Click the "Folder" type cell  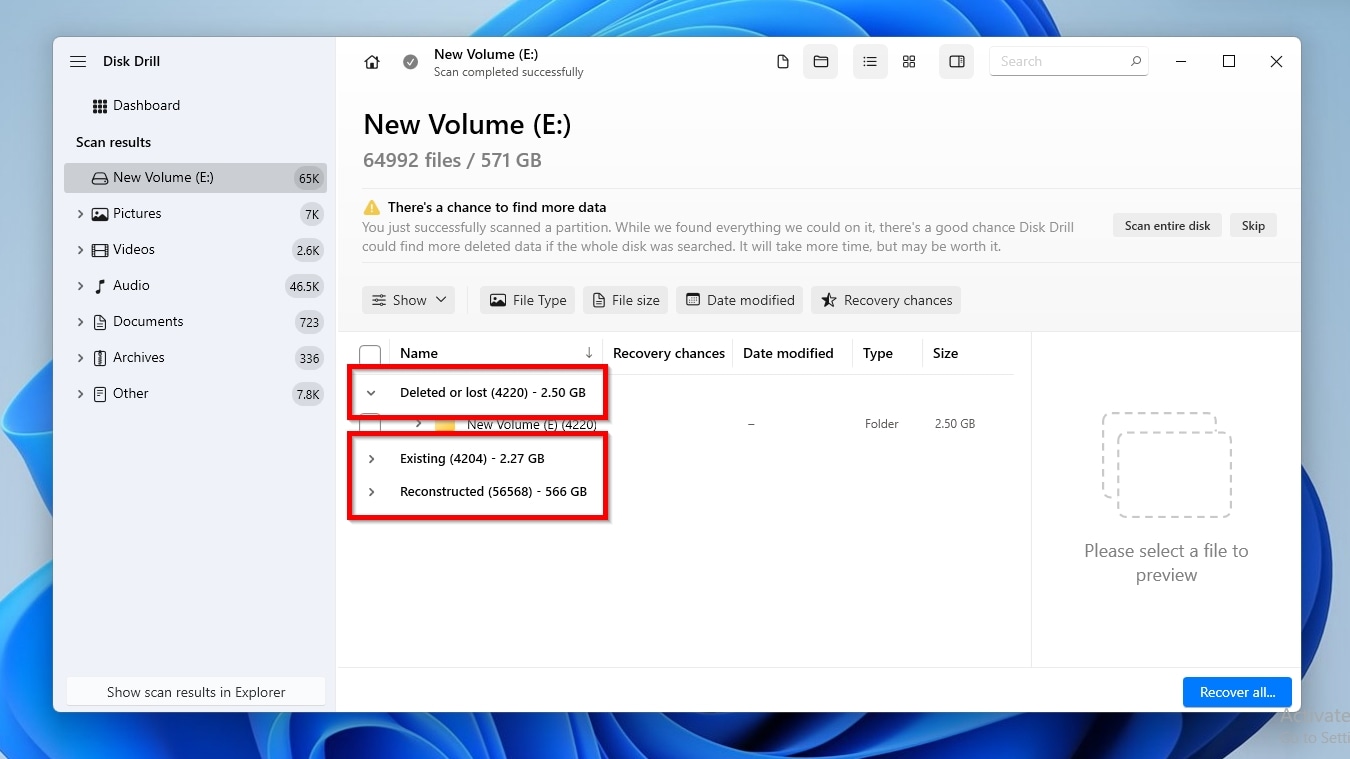882,424
